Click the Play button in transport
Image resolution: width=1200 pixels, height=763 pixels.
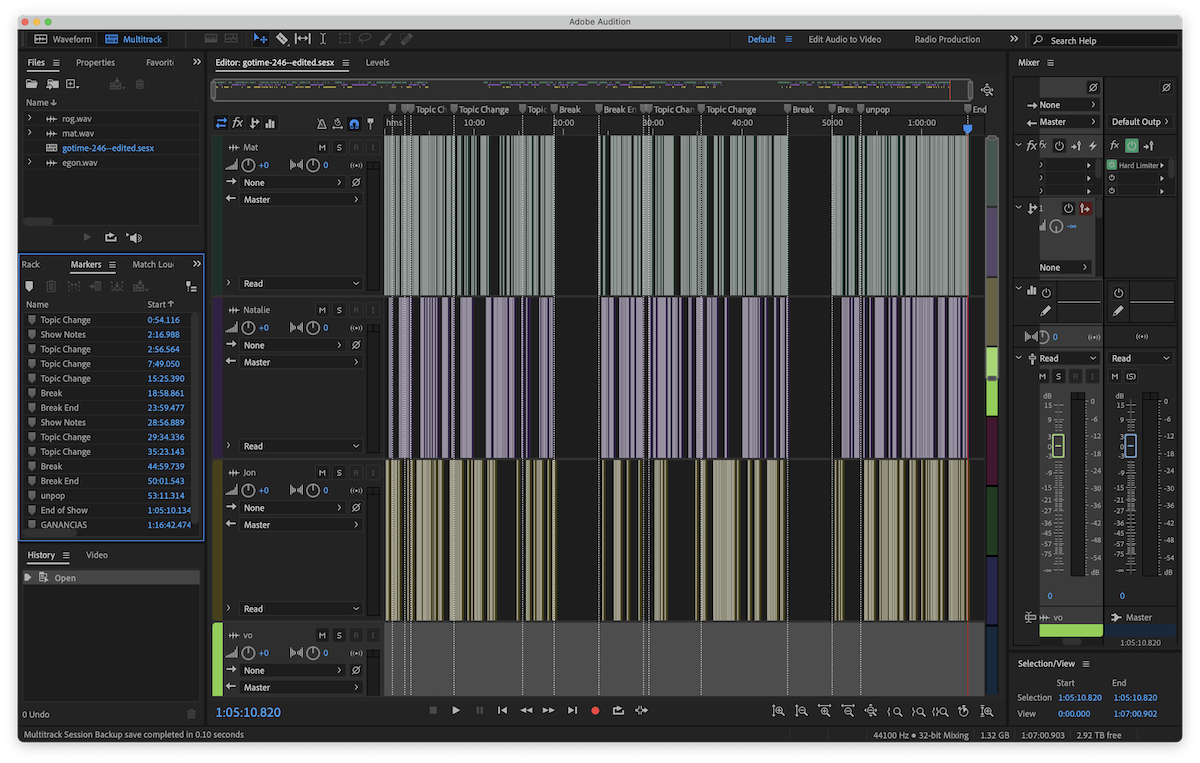tap(456, 710)
